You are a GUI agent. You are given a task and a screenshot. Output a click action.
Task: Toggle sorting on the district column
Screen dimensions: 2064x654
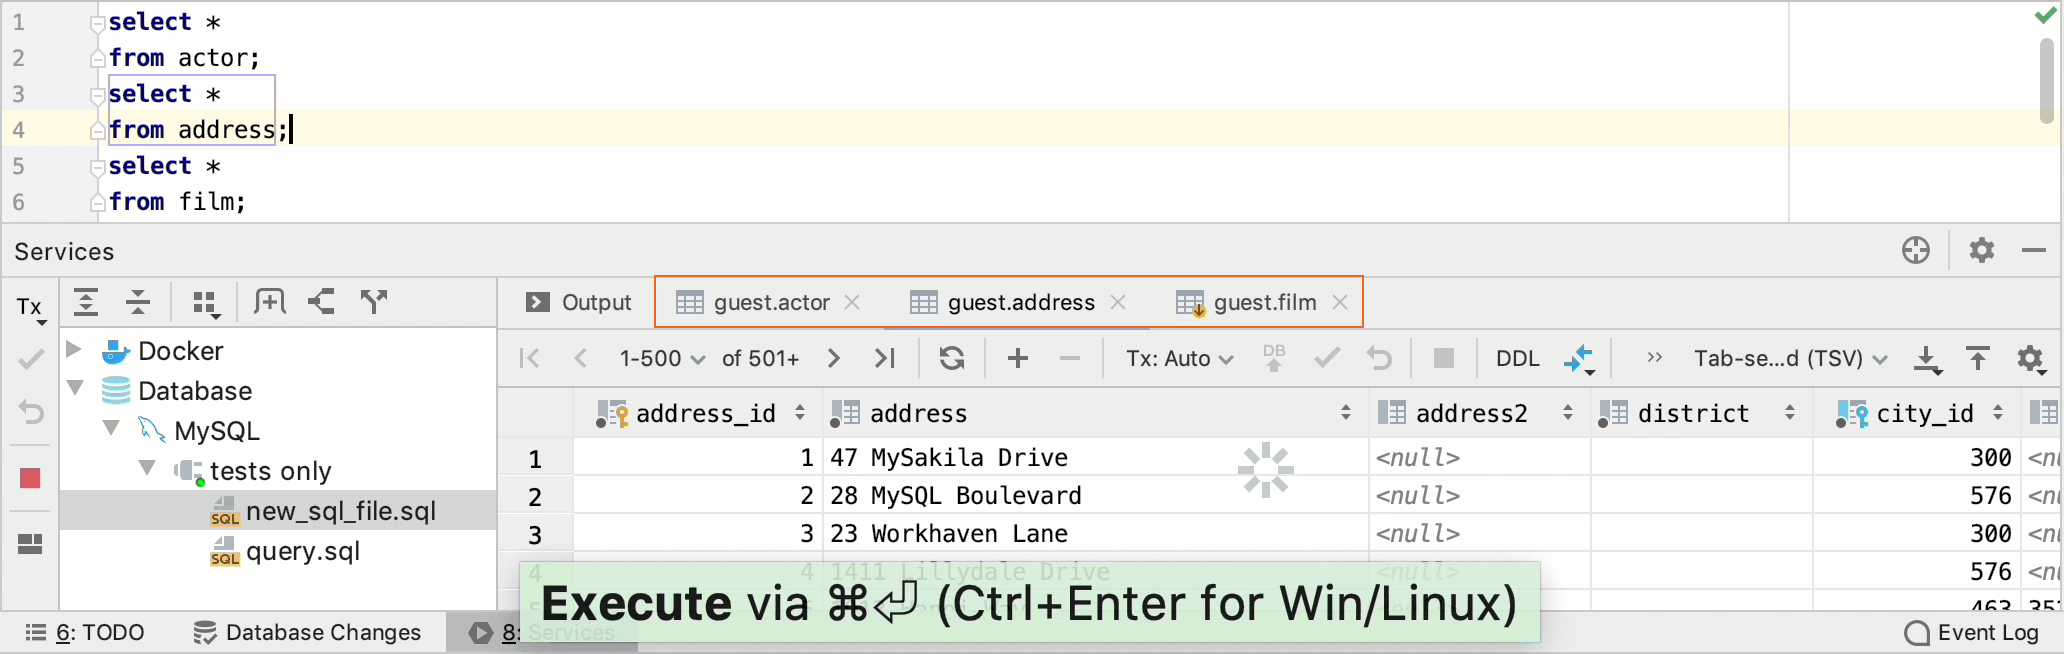[1790, 413]
